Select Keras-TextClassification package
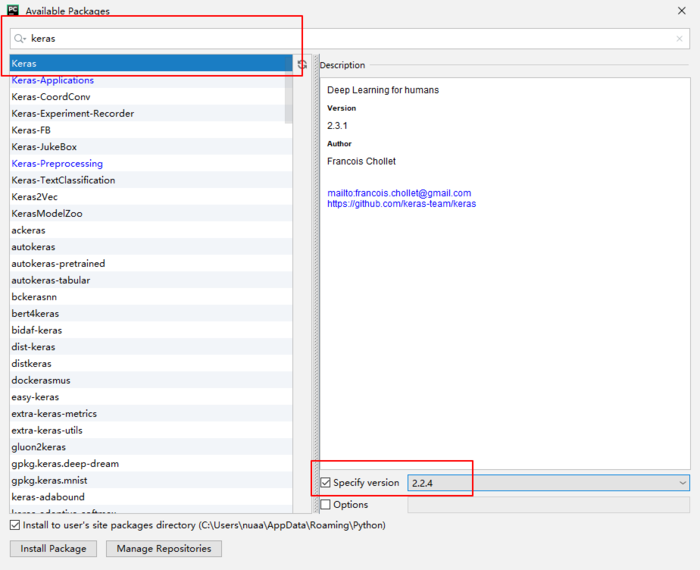700x570 pixels. click(x=151, y=180)
